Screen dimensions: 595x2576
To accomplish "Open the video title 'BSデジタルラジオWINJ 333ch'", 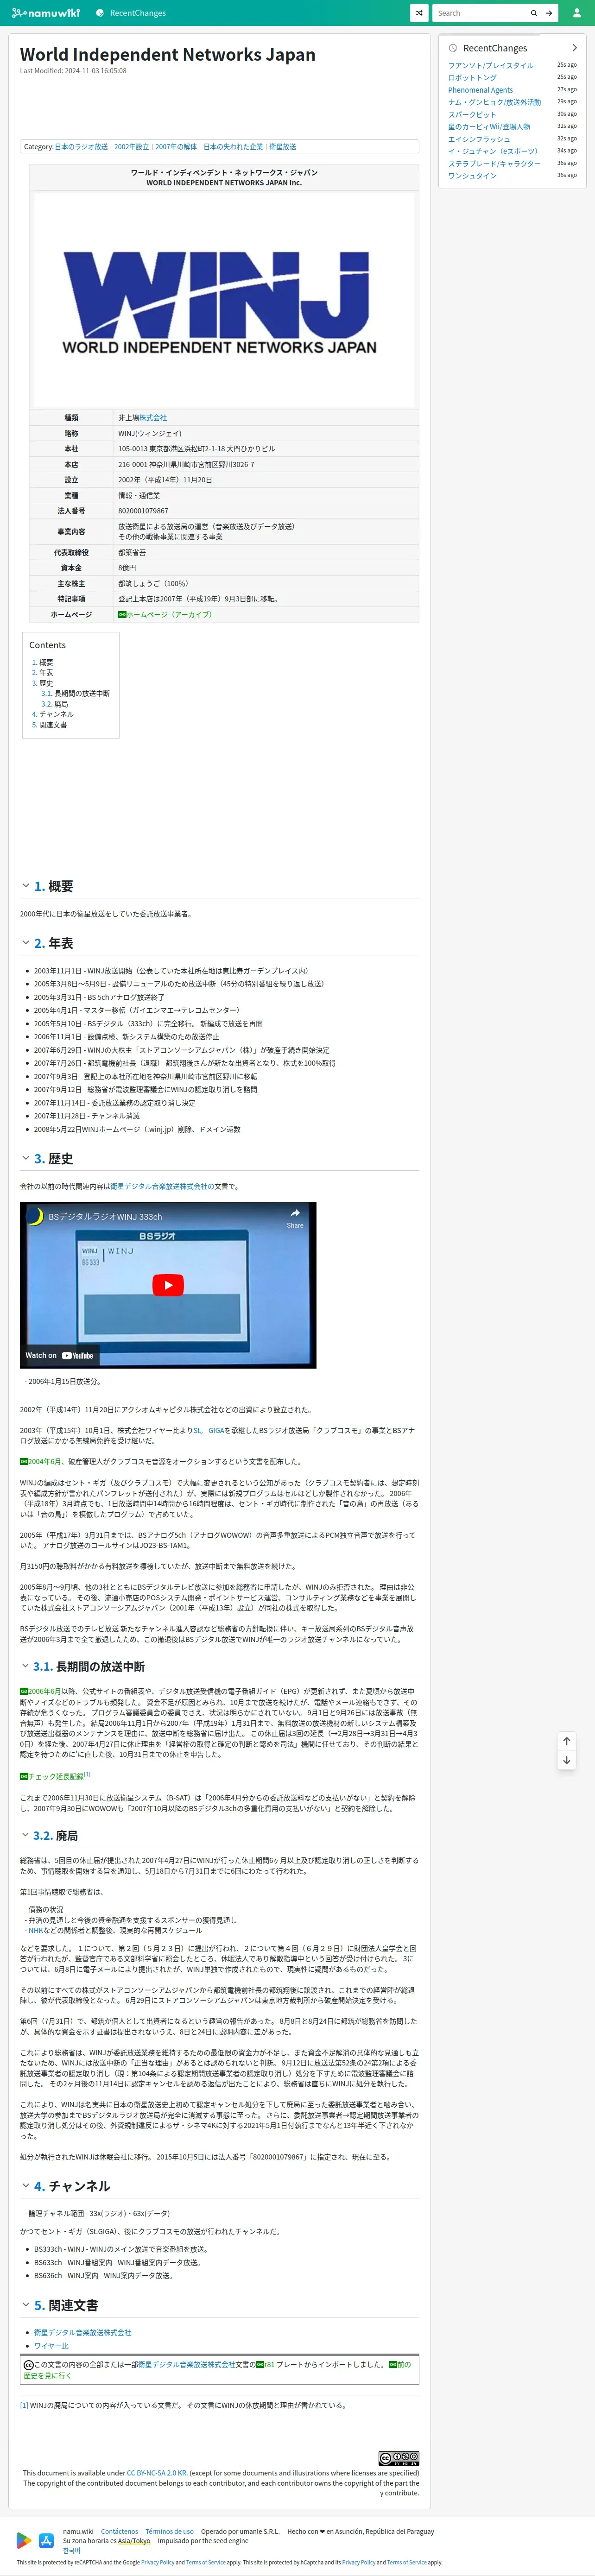I will pos(105,1217).
